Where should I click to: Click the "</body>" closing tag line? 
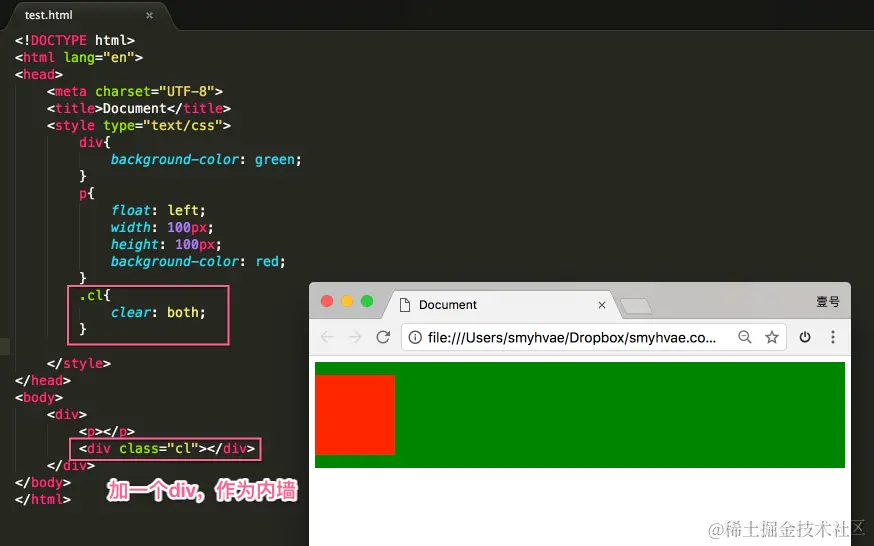tap(43, 482)
